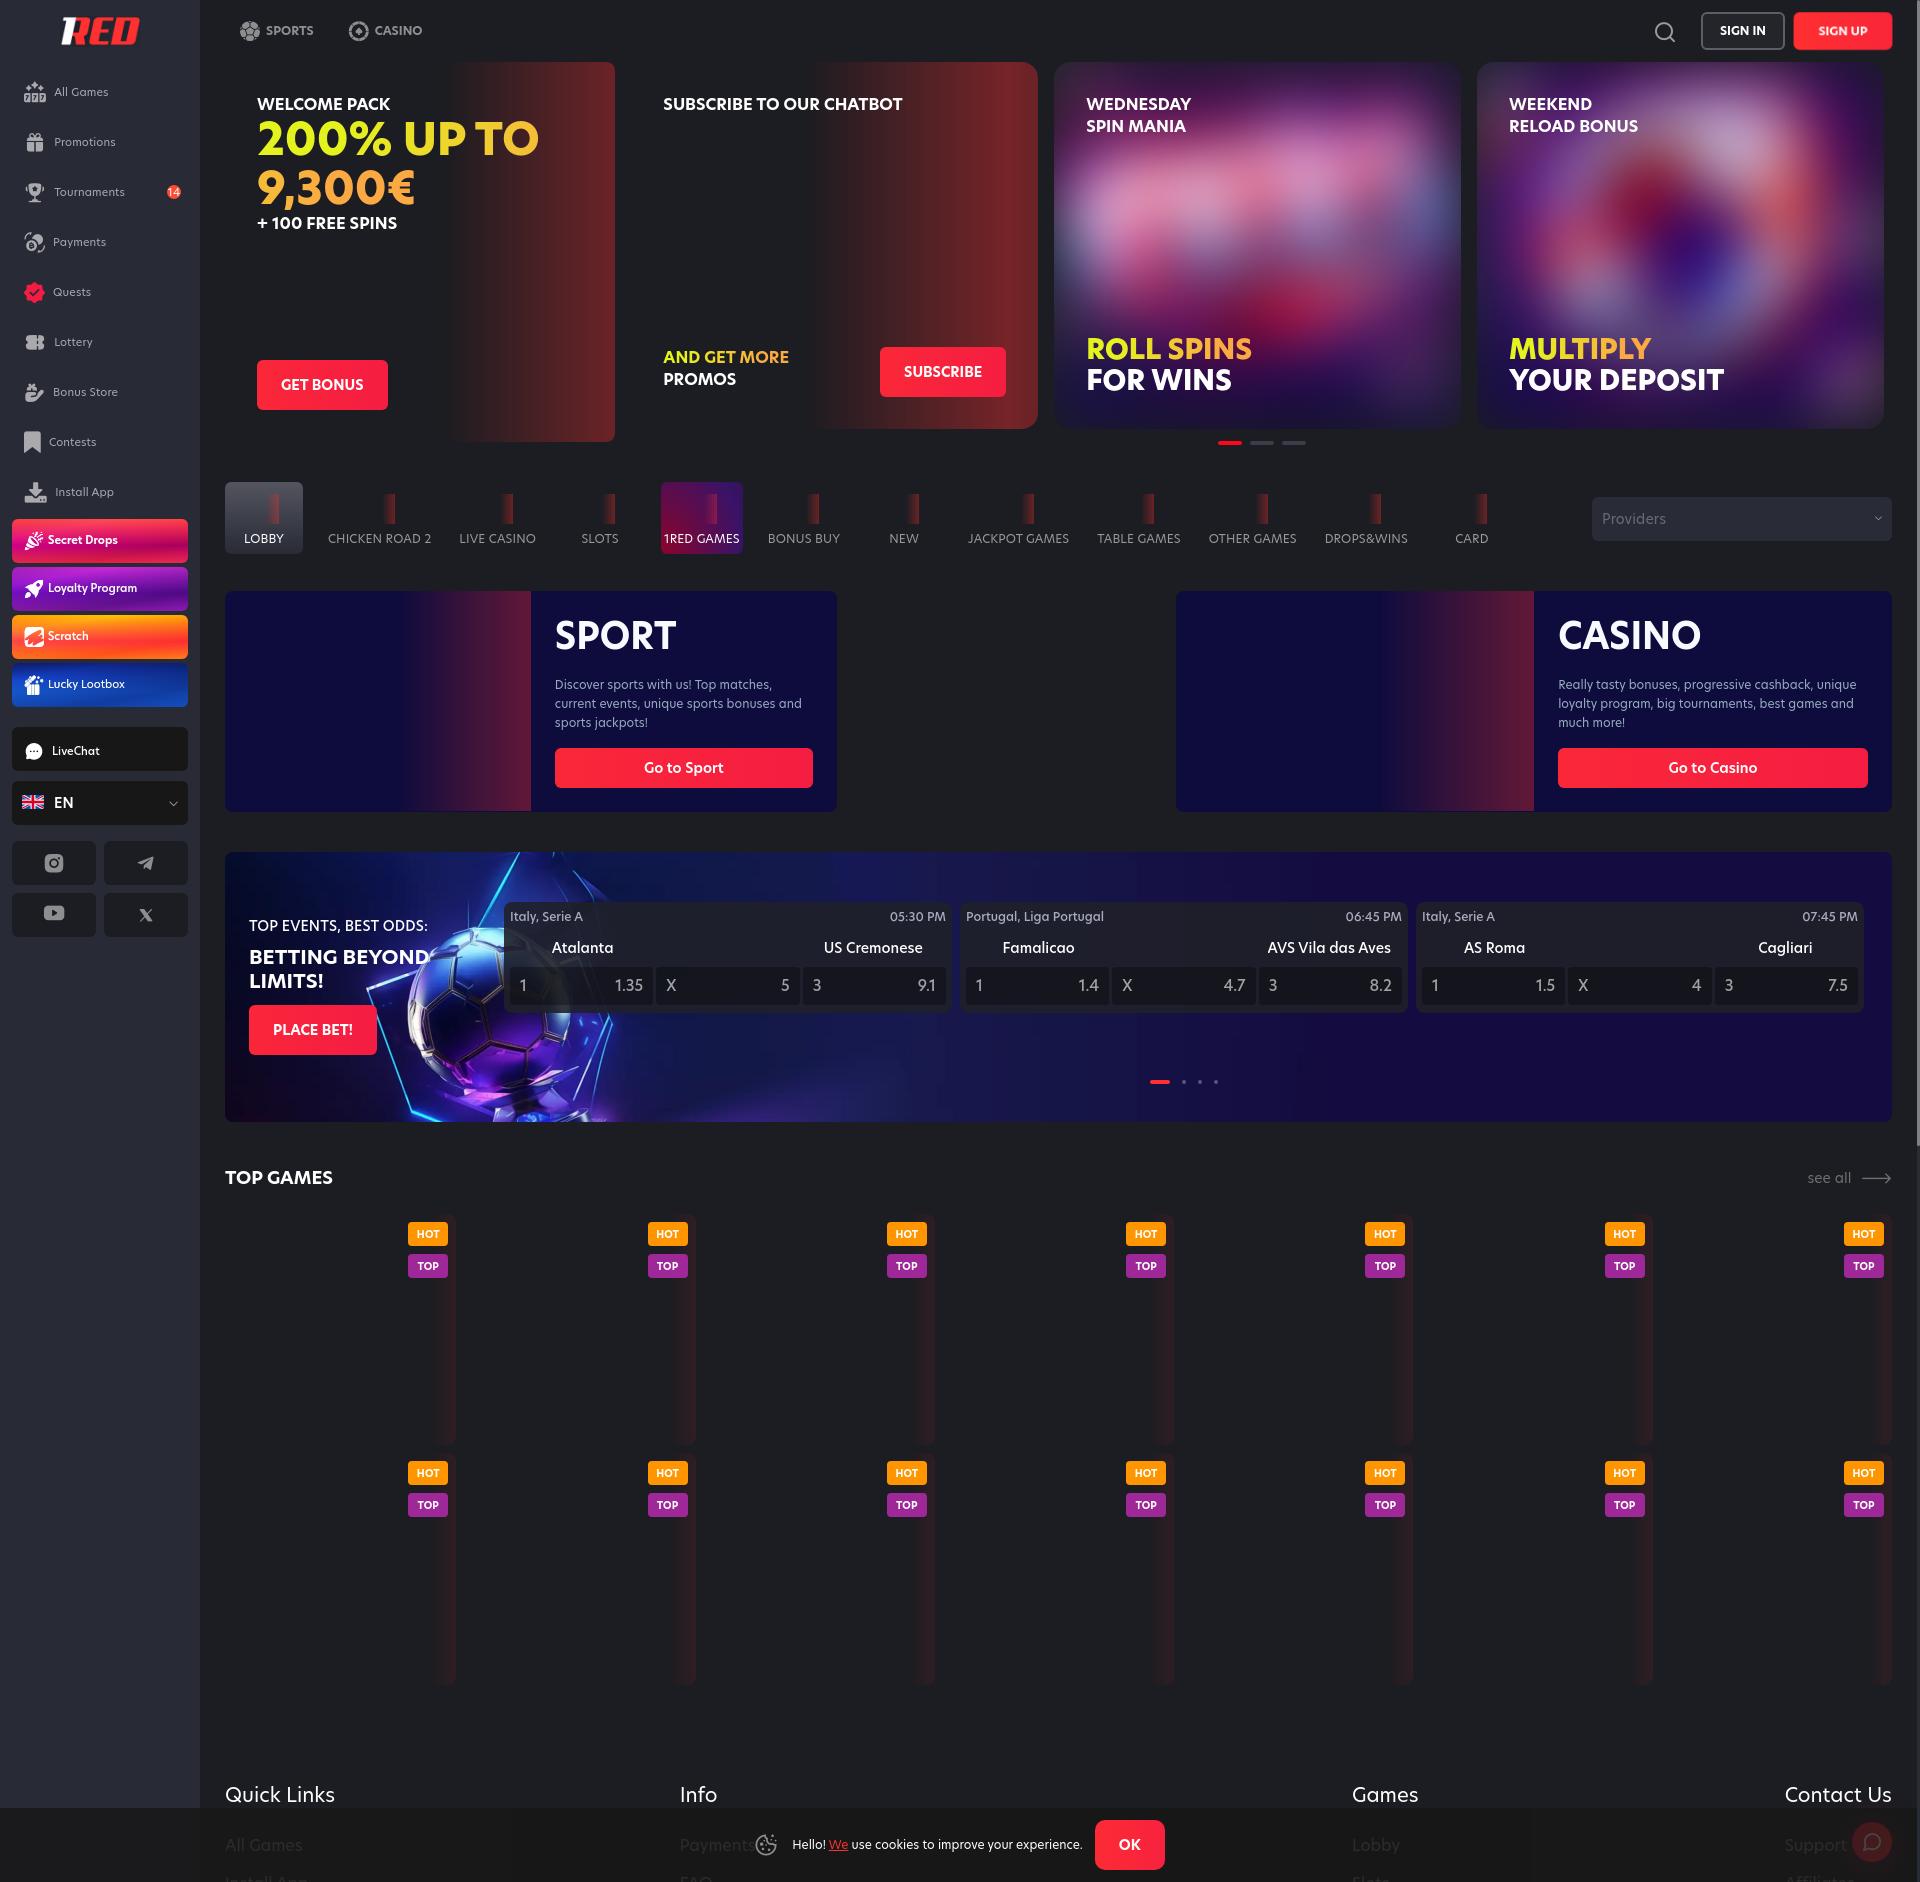Viewport: 1920px width, 1882px height.
Task: Open the Telegram social icon
Action: 146,863
